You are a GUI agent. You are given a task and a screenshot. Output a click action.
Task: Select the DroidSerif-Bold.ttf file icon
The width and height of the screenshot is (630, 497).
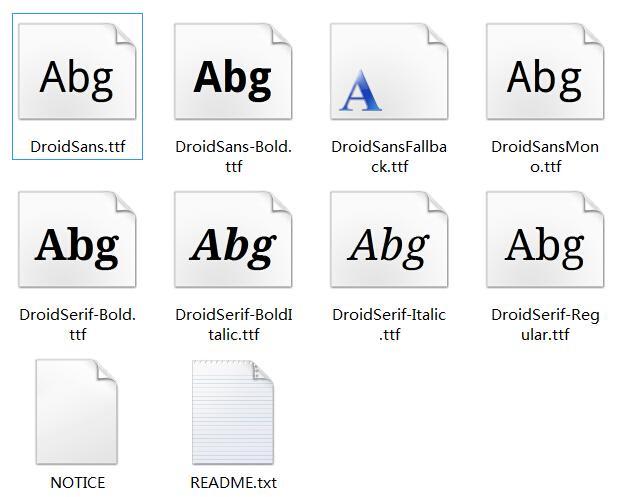(x=77, y=244)
